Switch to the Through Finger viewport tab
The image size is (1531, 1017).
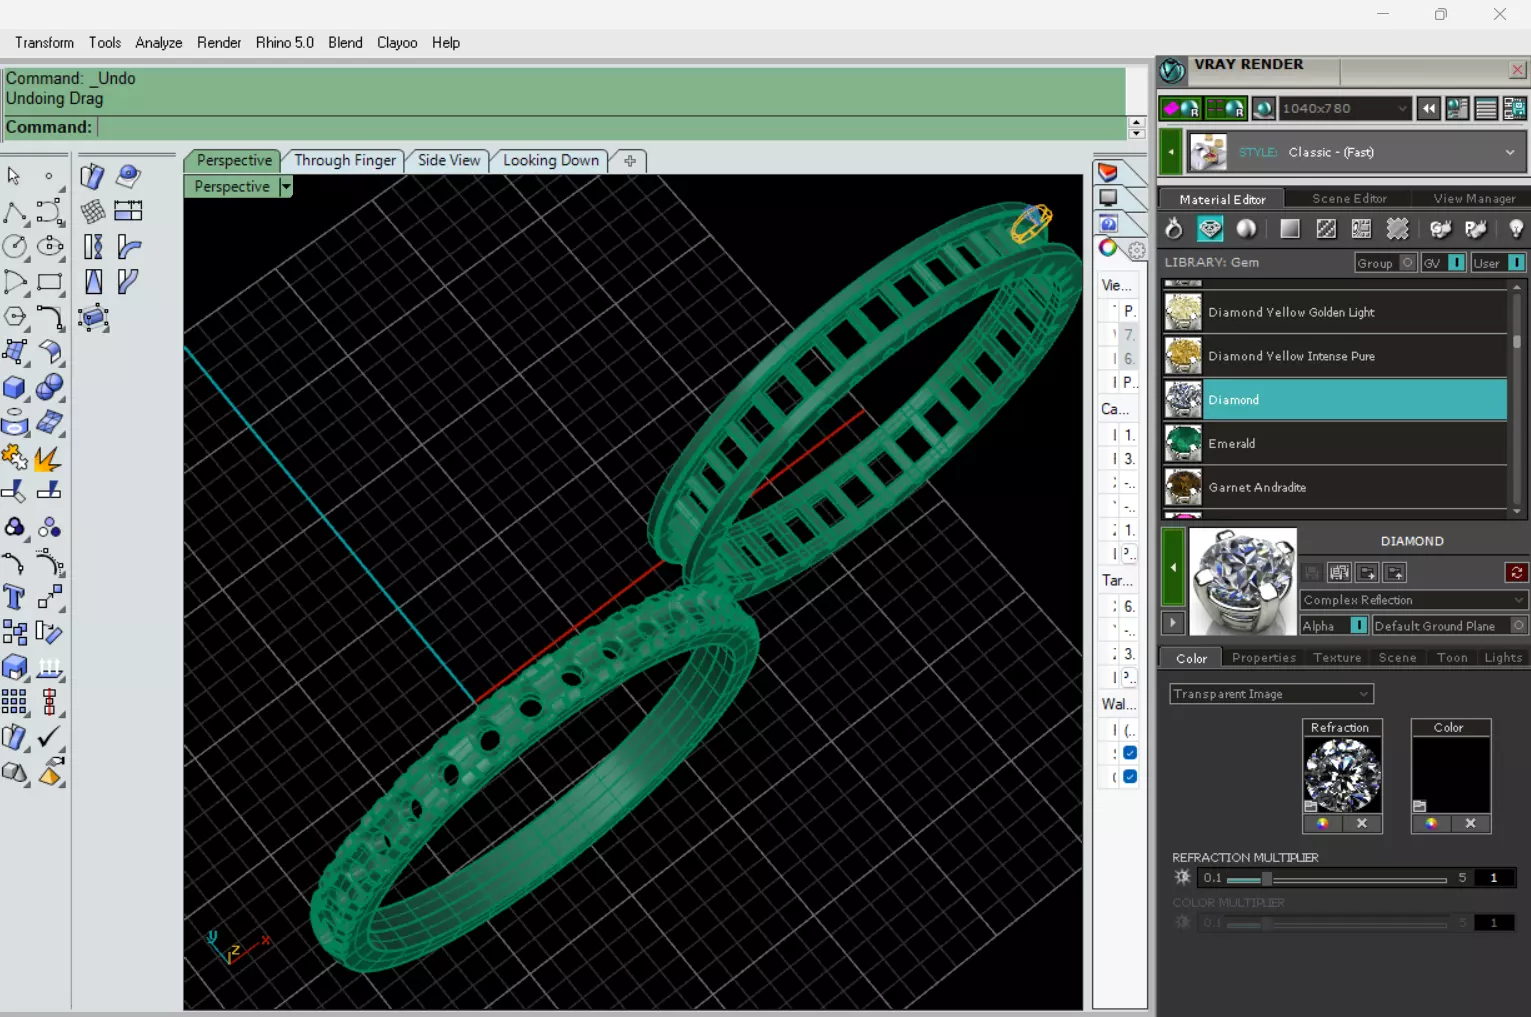coord(345,160)
